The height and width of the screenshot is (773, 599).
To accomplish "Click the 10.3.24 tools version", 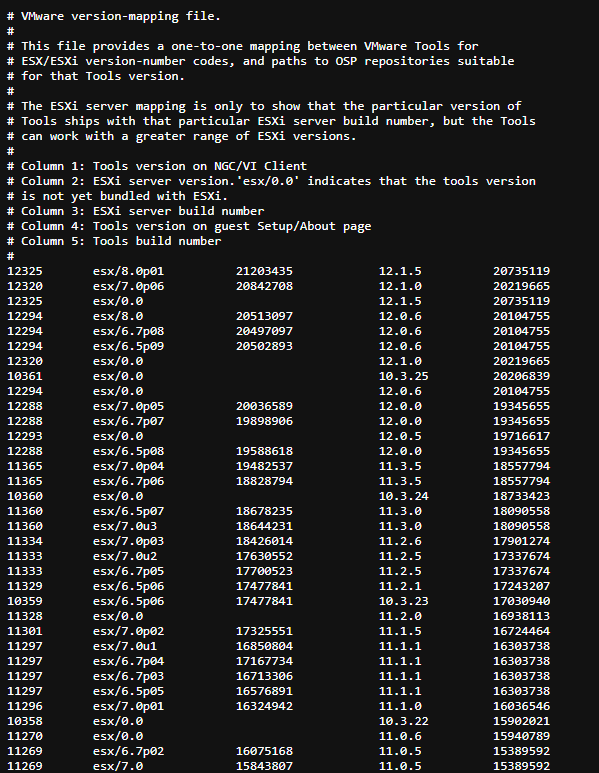I will click(403, 496).
